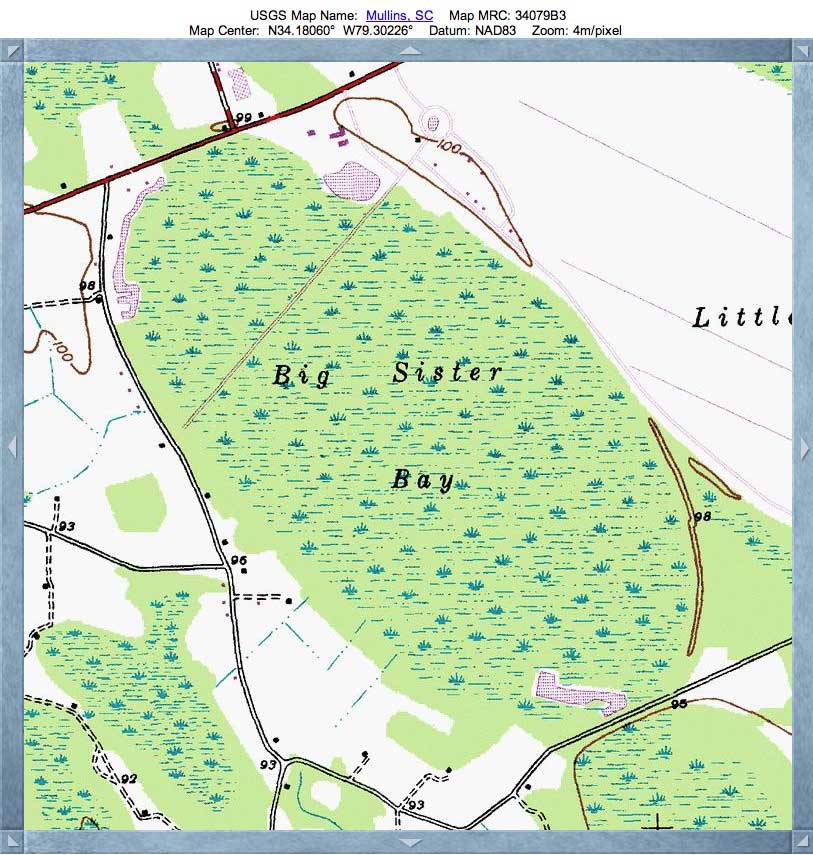The height and width of the screenshot is (855, 813).
Task: Open the Mullins, SC map link
Action: [x=399, y=15]
